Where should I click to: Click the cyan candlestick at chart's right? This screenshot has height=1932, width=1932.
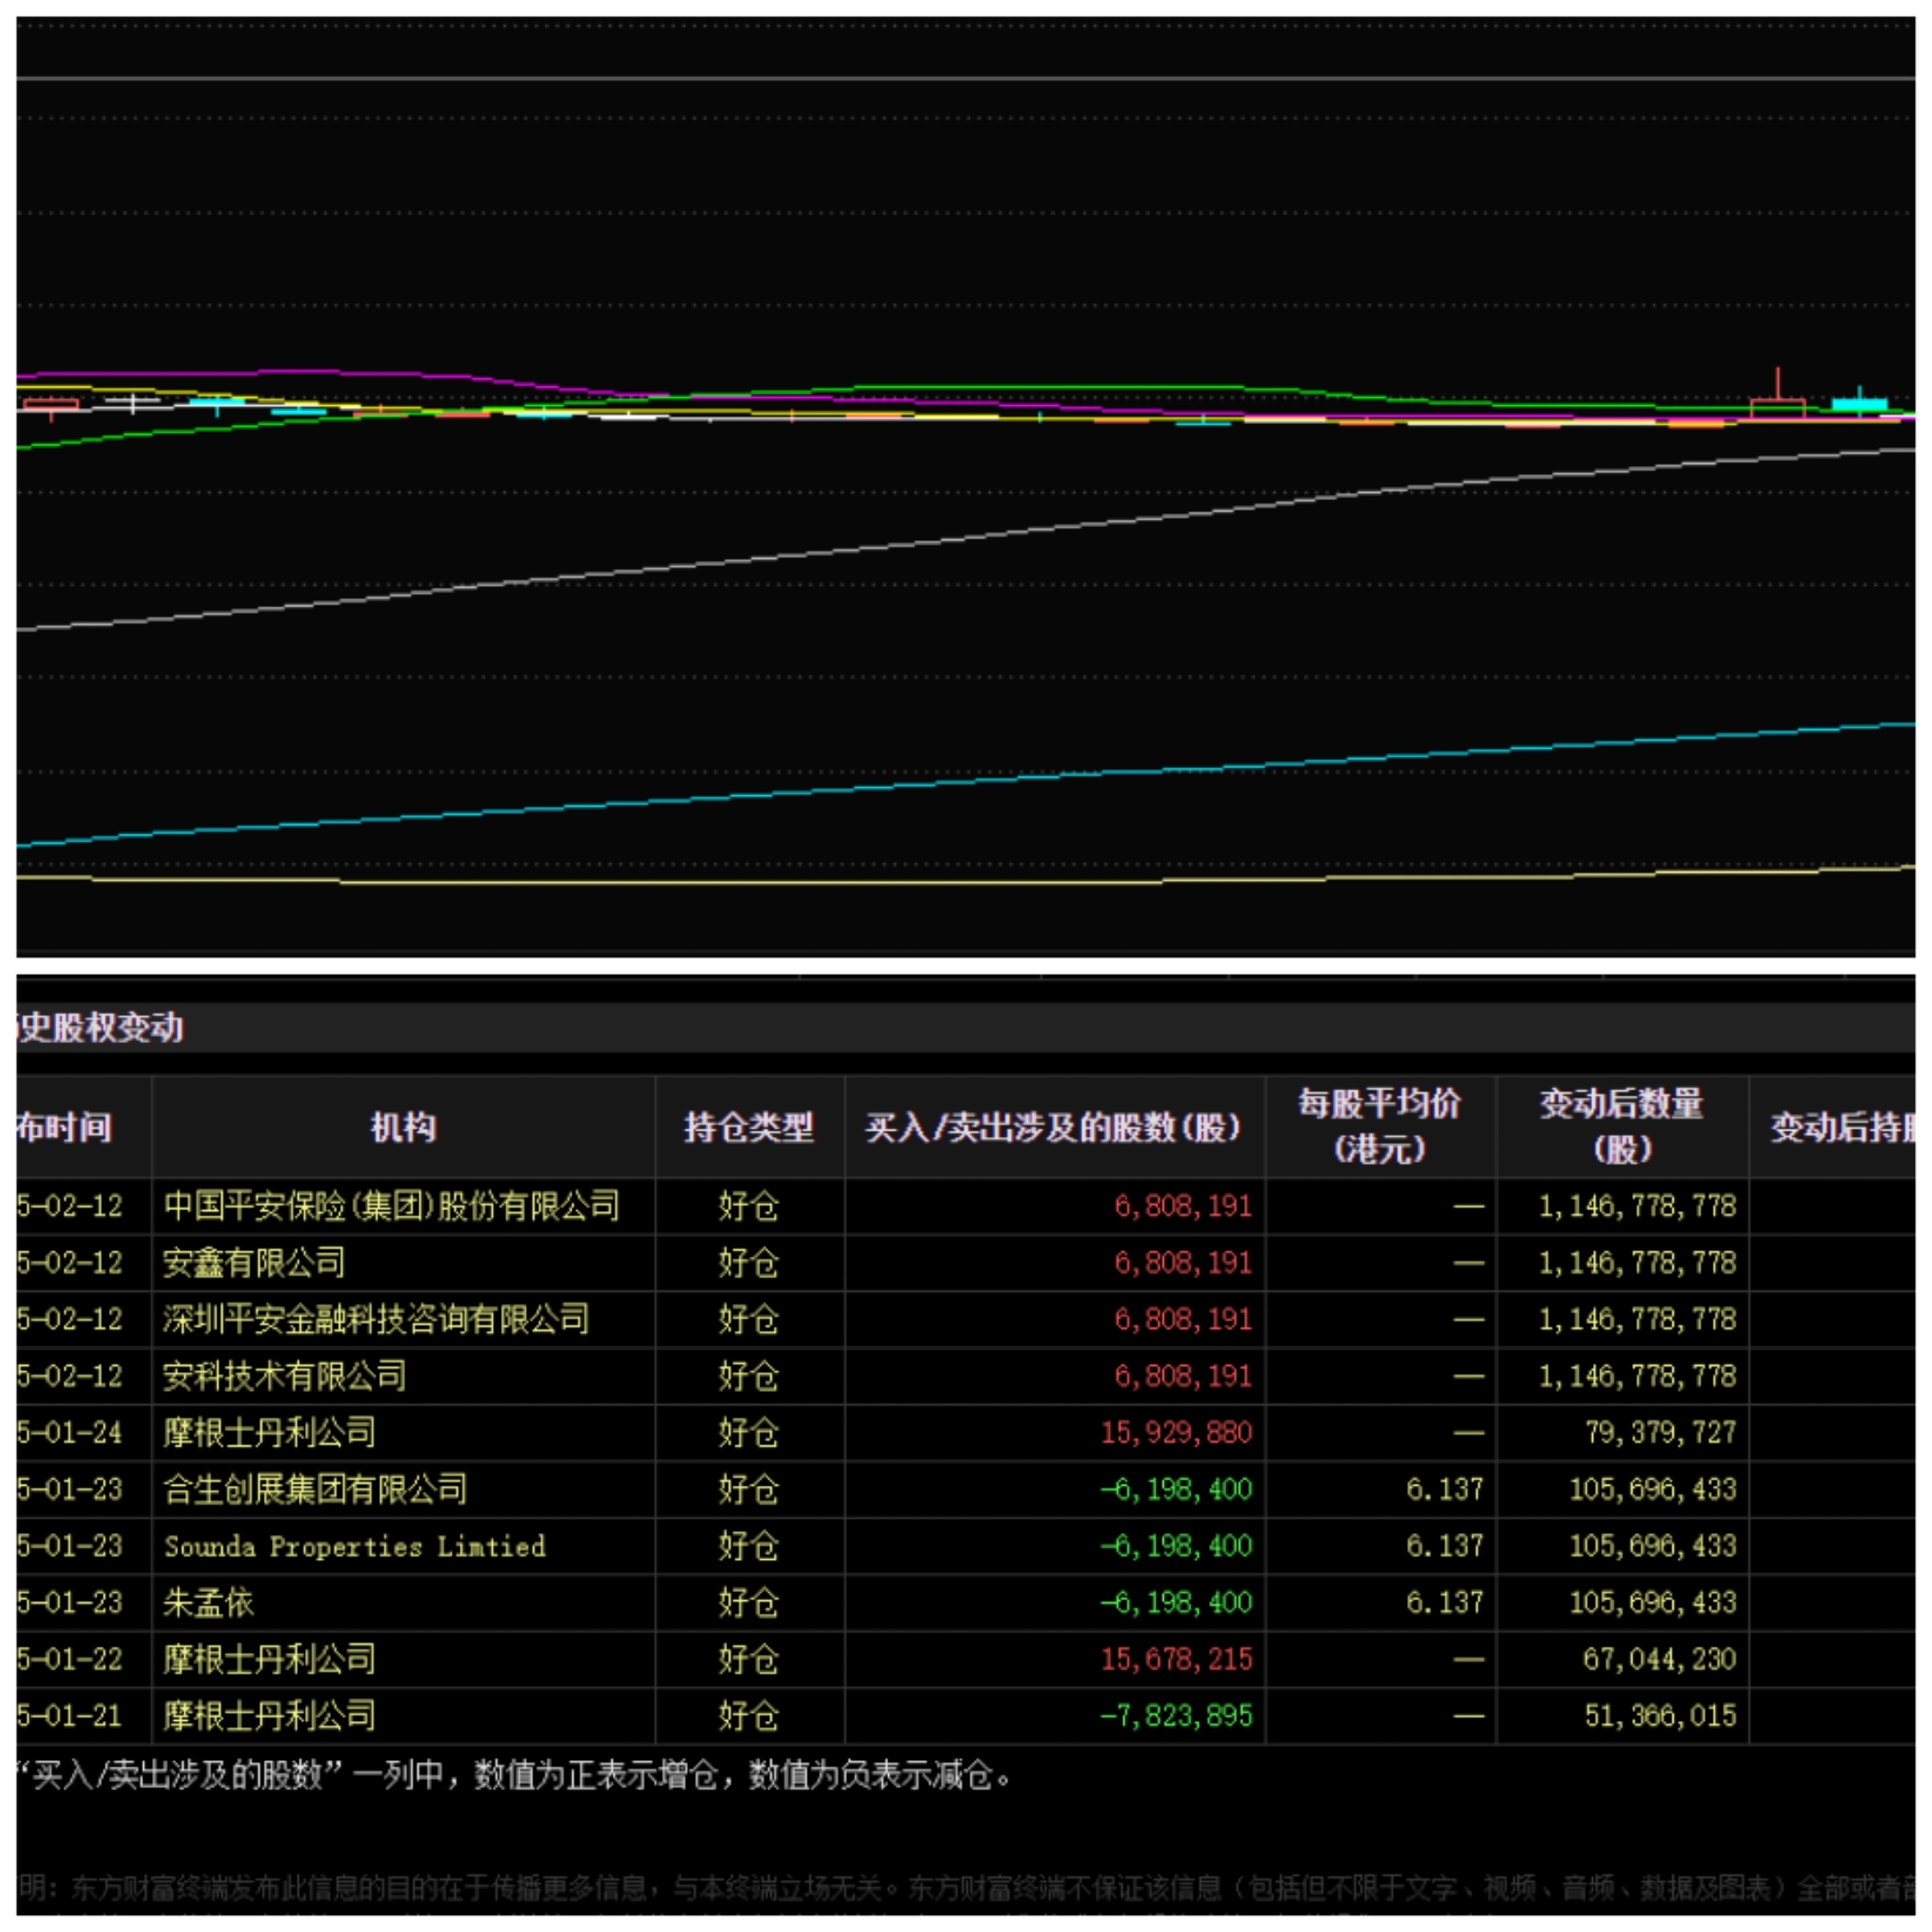[1859, 405]
